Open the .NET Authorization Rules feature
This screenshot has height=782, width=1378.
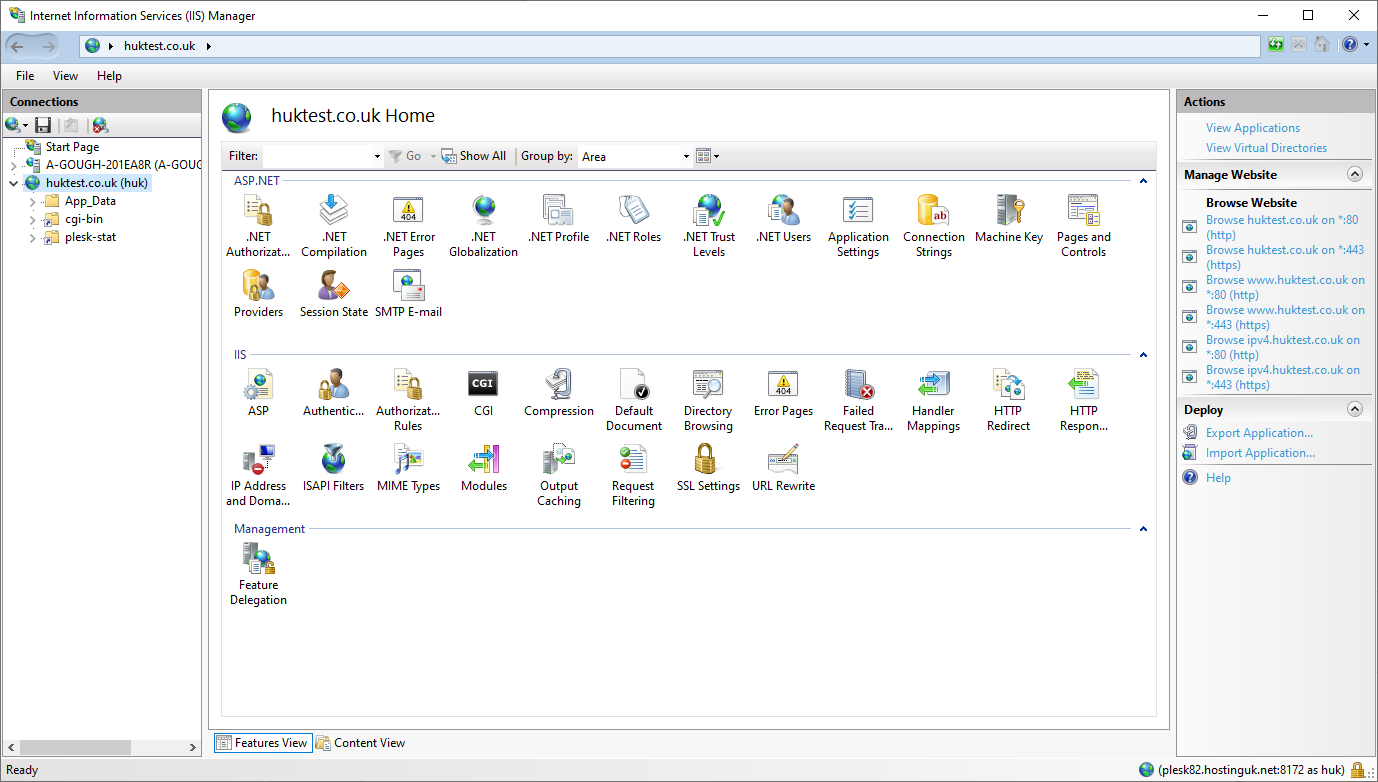[x=258, y=226]
